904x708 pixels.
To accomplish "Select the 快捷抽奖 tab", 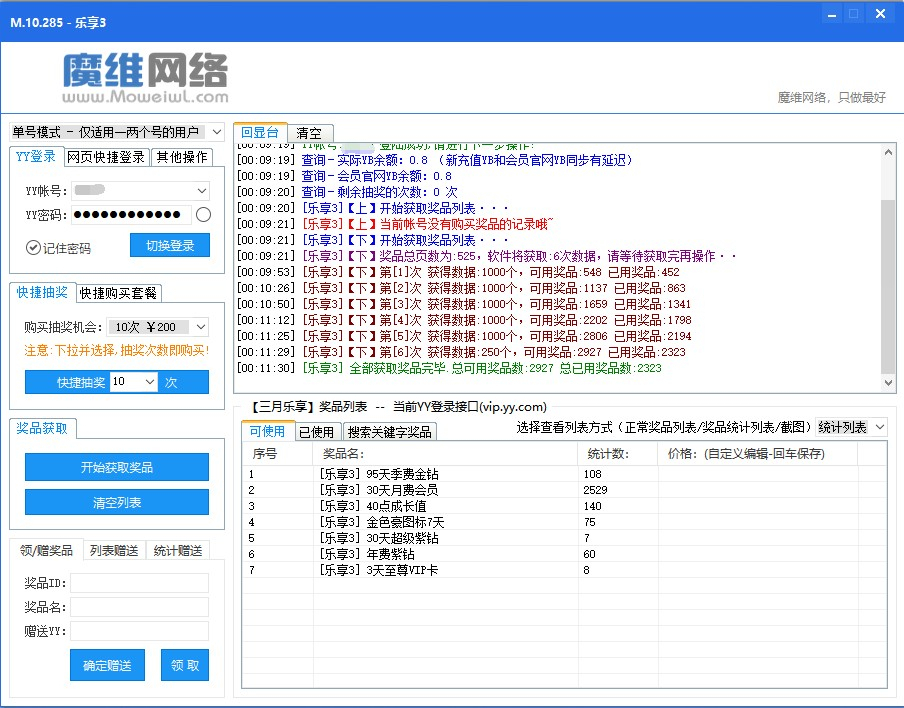I will point(42,292).
